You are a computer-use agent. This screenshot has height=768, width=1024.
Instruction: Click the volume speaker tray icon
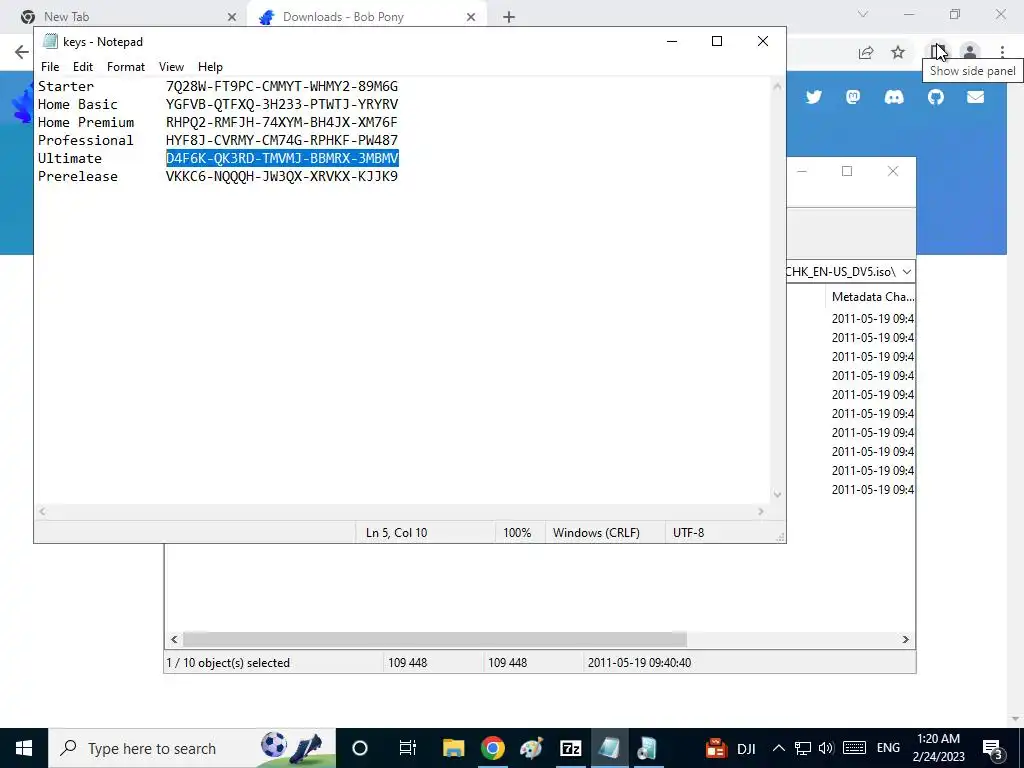(825, 748)
